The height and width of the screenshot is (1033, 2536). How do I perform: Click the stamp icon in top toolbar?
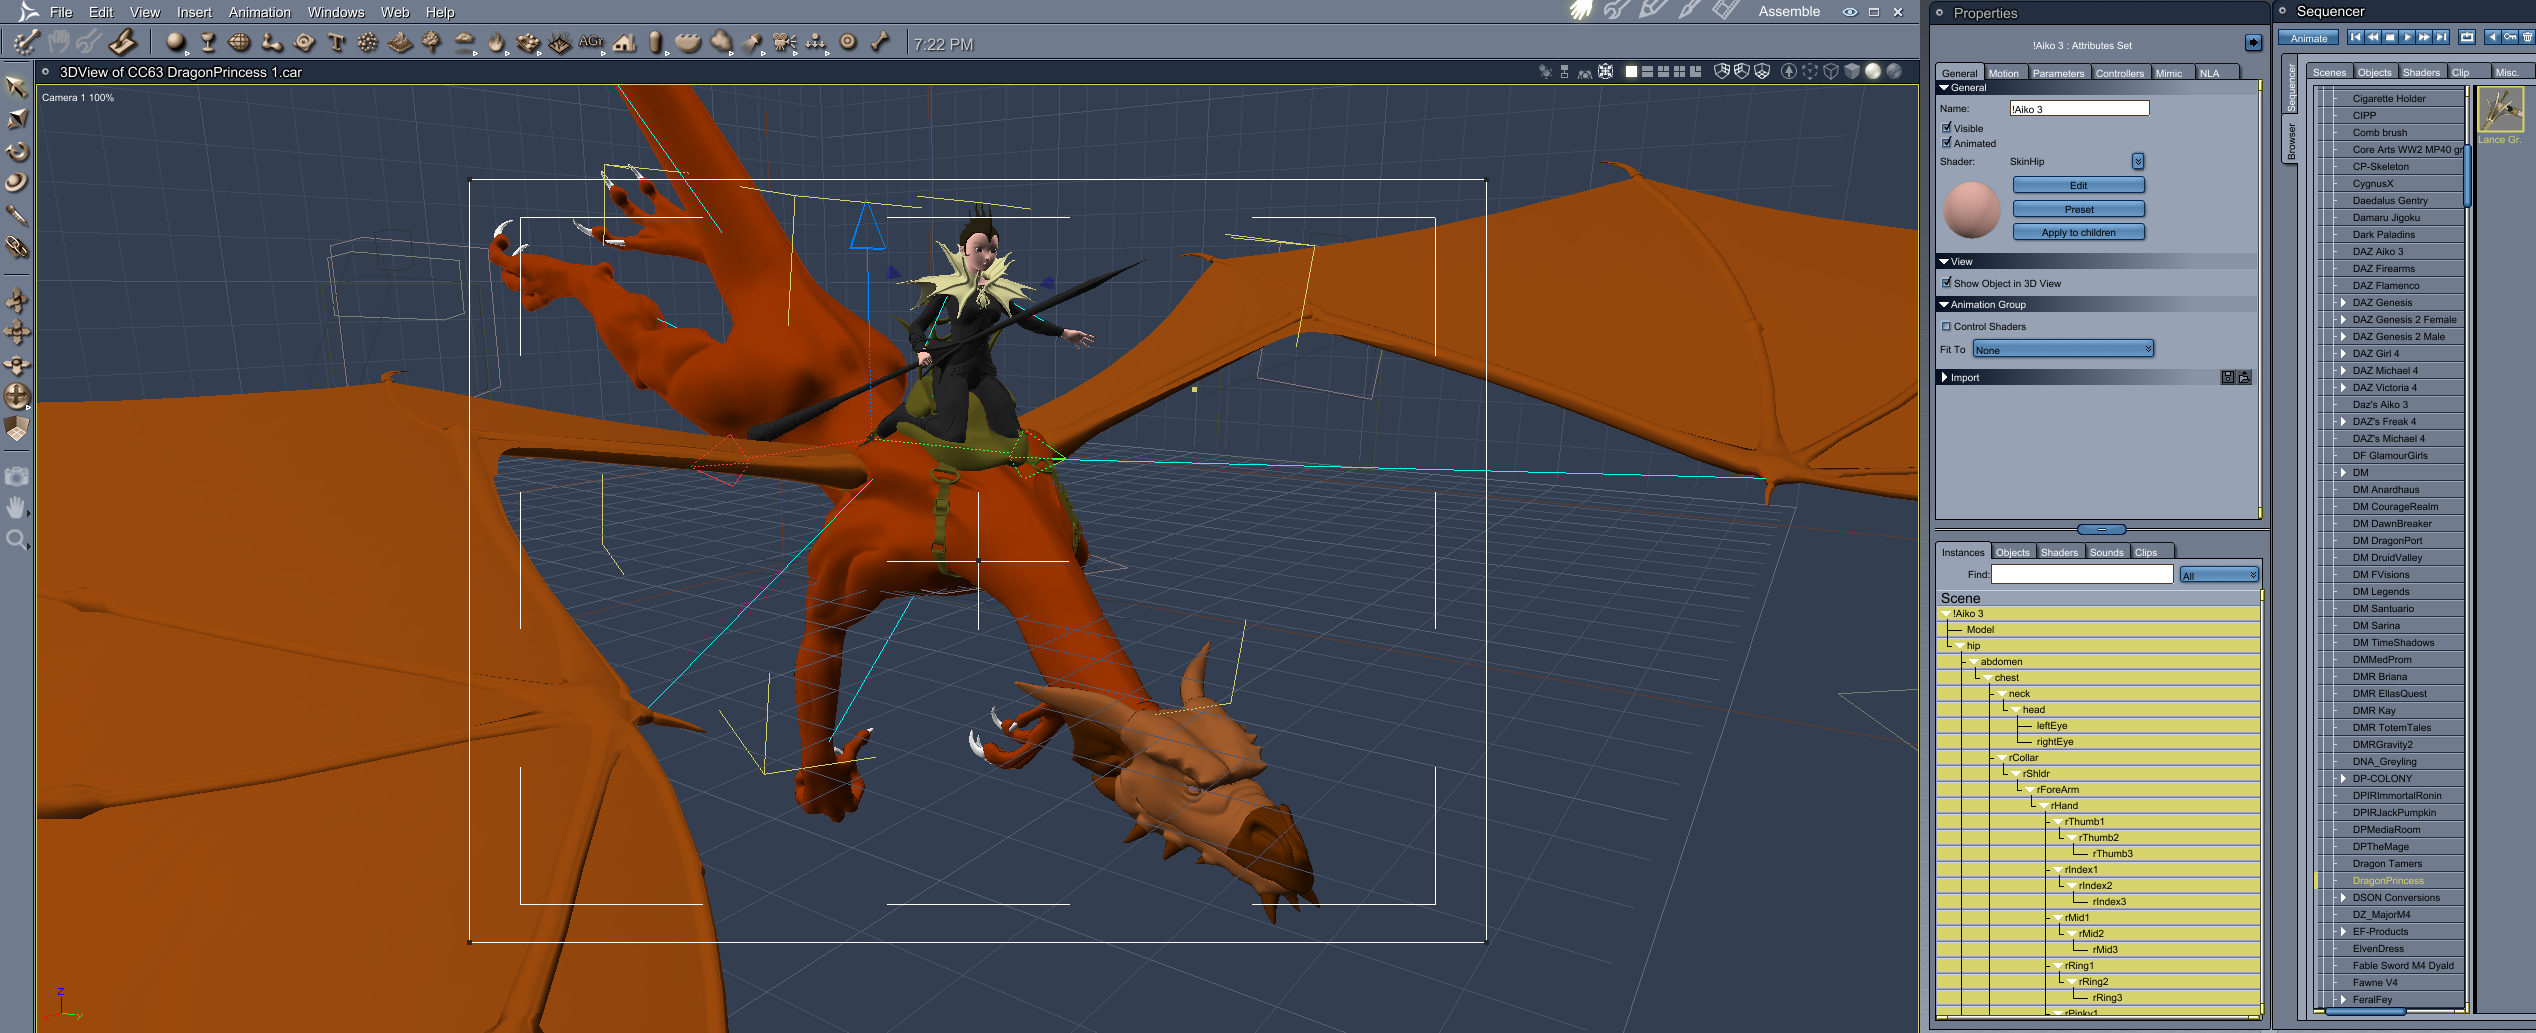point(123,42)
